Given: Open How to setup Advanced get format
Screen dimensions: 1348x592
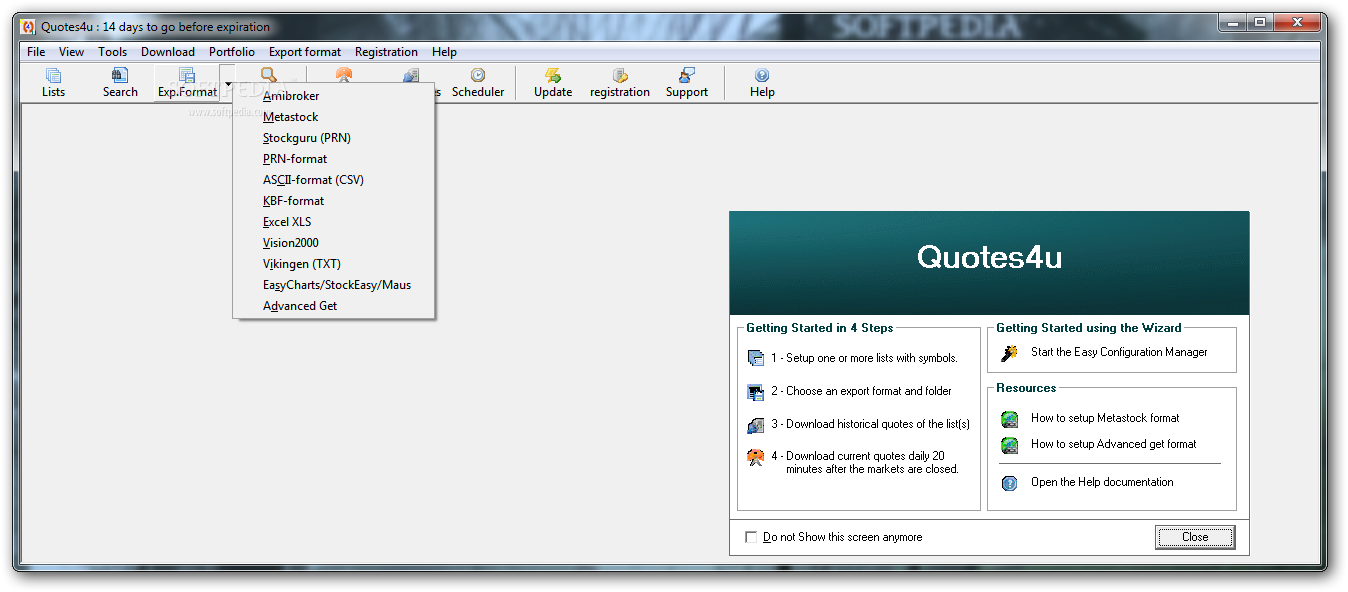Looking at the screenshot, I should pyautogui.click(x=1113, y=444).
